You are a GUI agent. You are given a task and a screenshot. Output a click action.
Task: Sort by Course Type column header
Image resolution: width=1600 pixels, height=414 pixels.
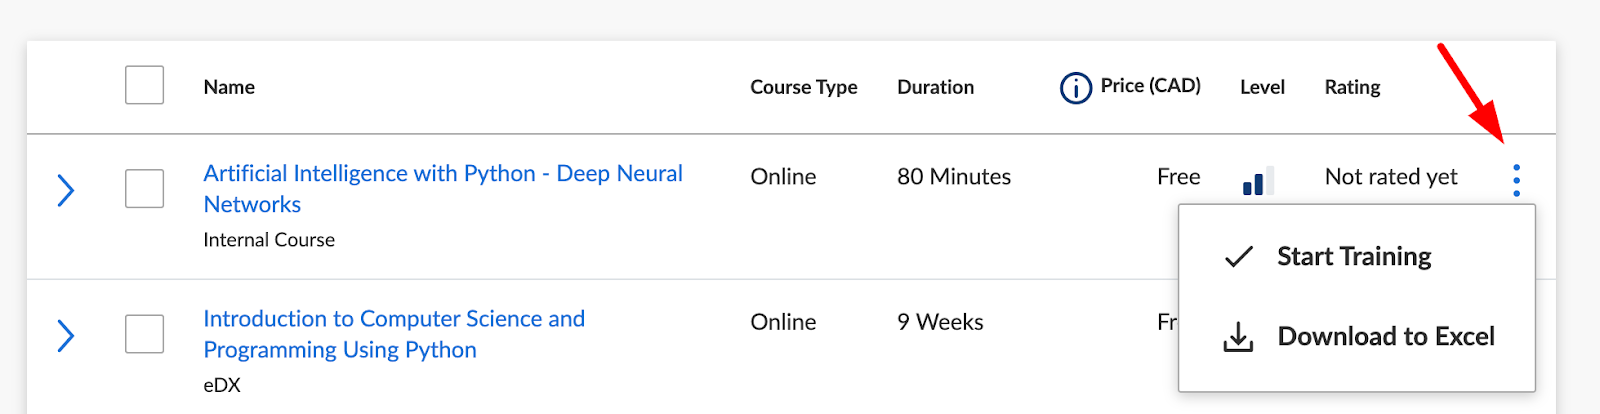pos(803,87)
